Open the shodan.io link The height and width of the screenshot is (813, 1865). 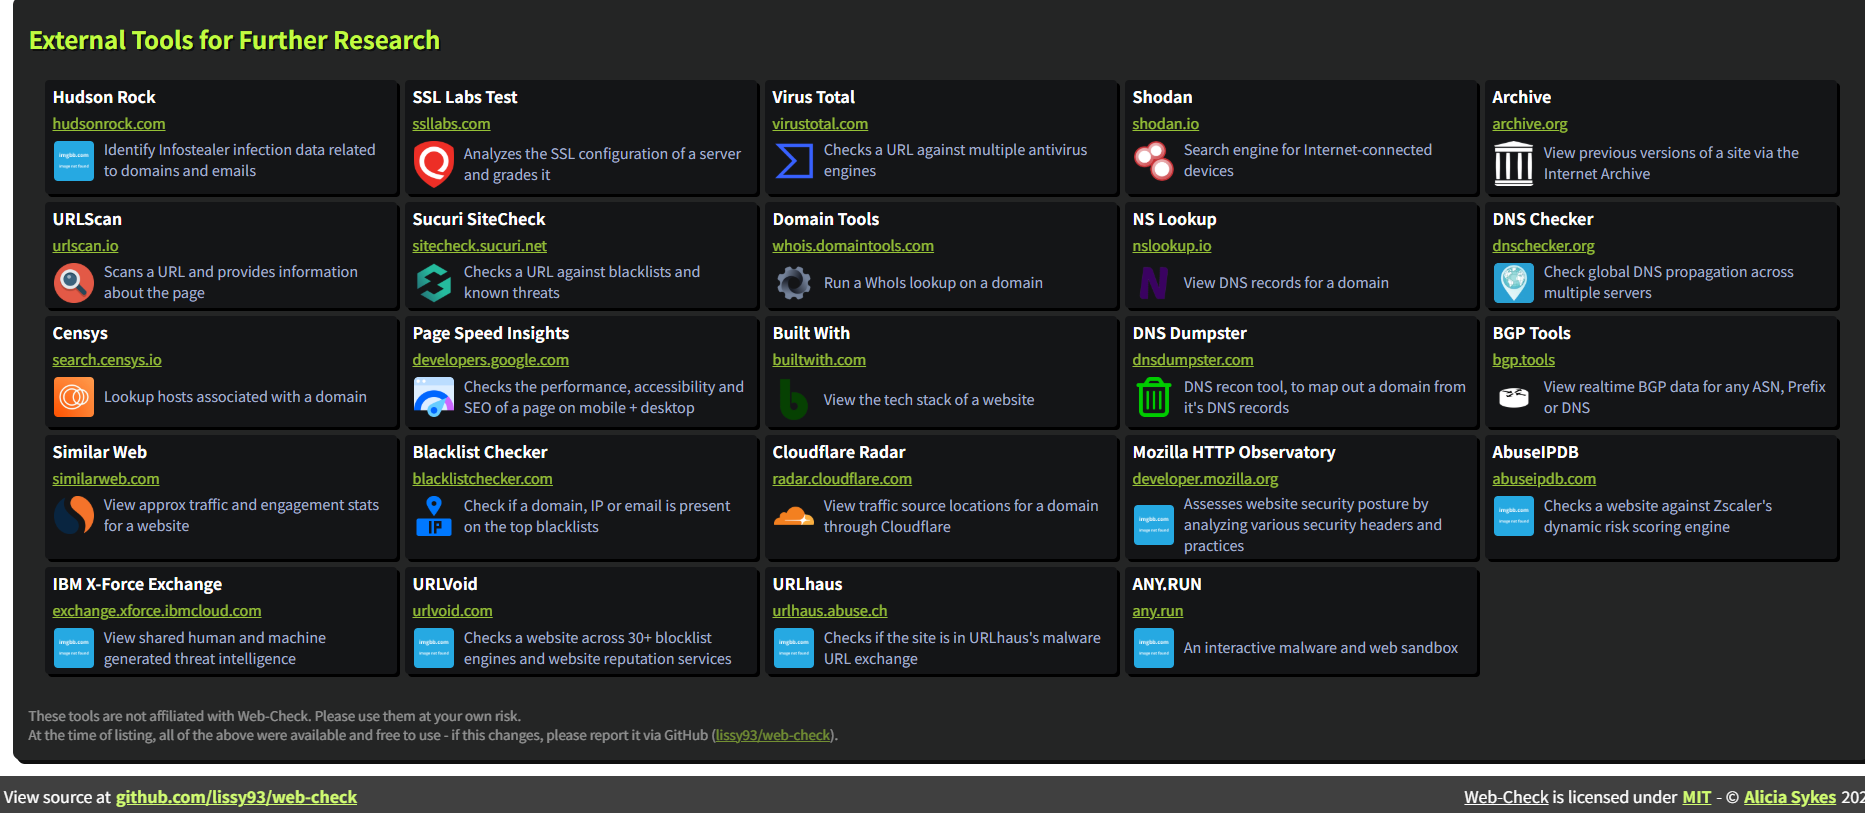[1165, 124]
